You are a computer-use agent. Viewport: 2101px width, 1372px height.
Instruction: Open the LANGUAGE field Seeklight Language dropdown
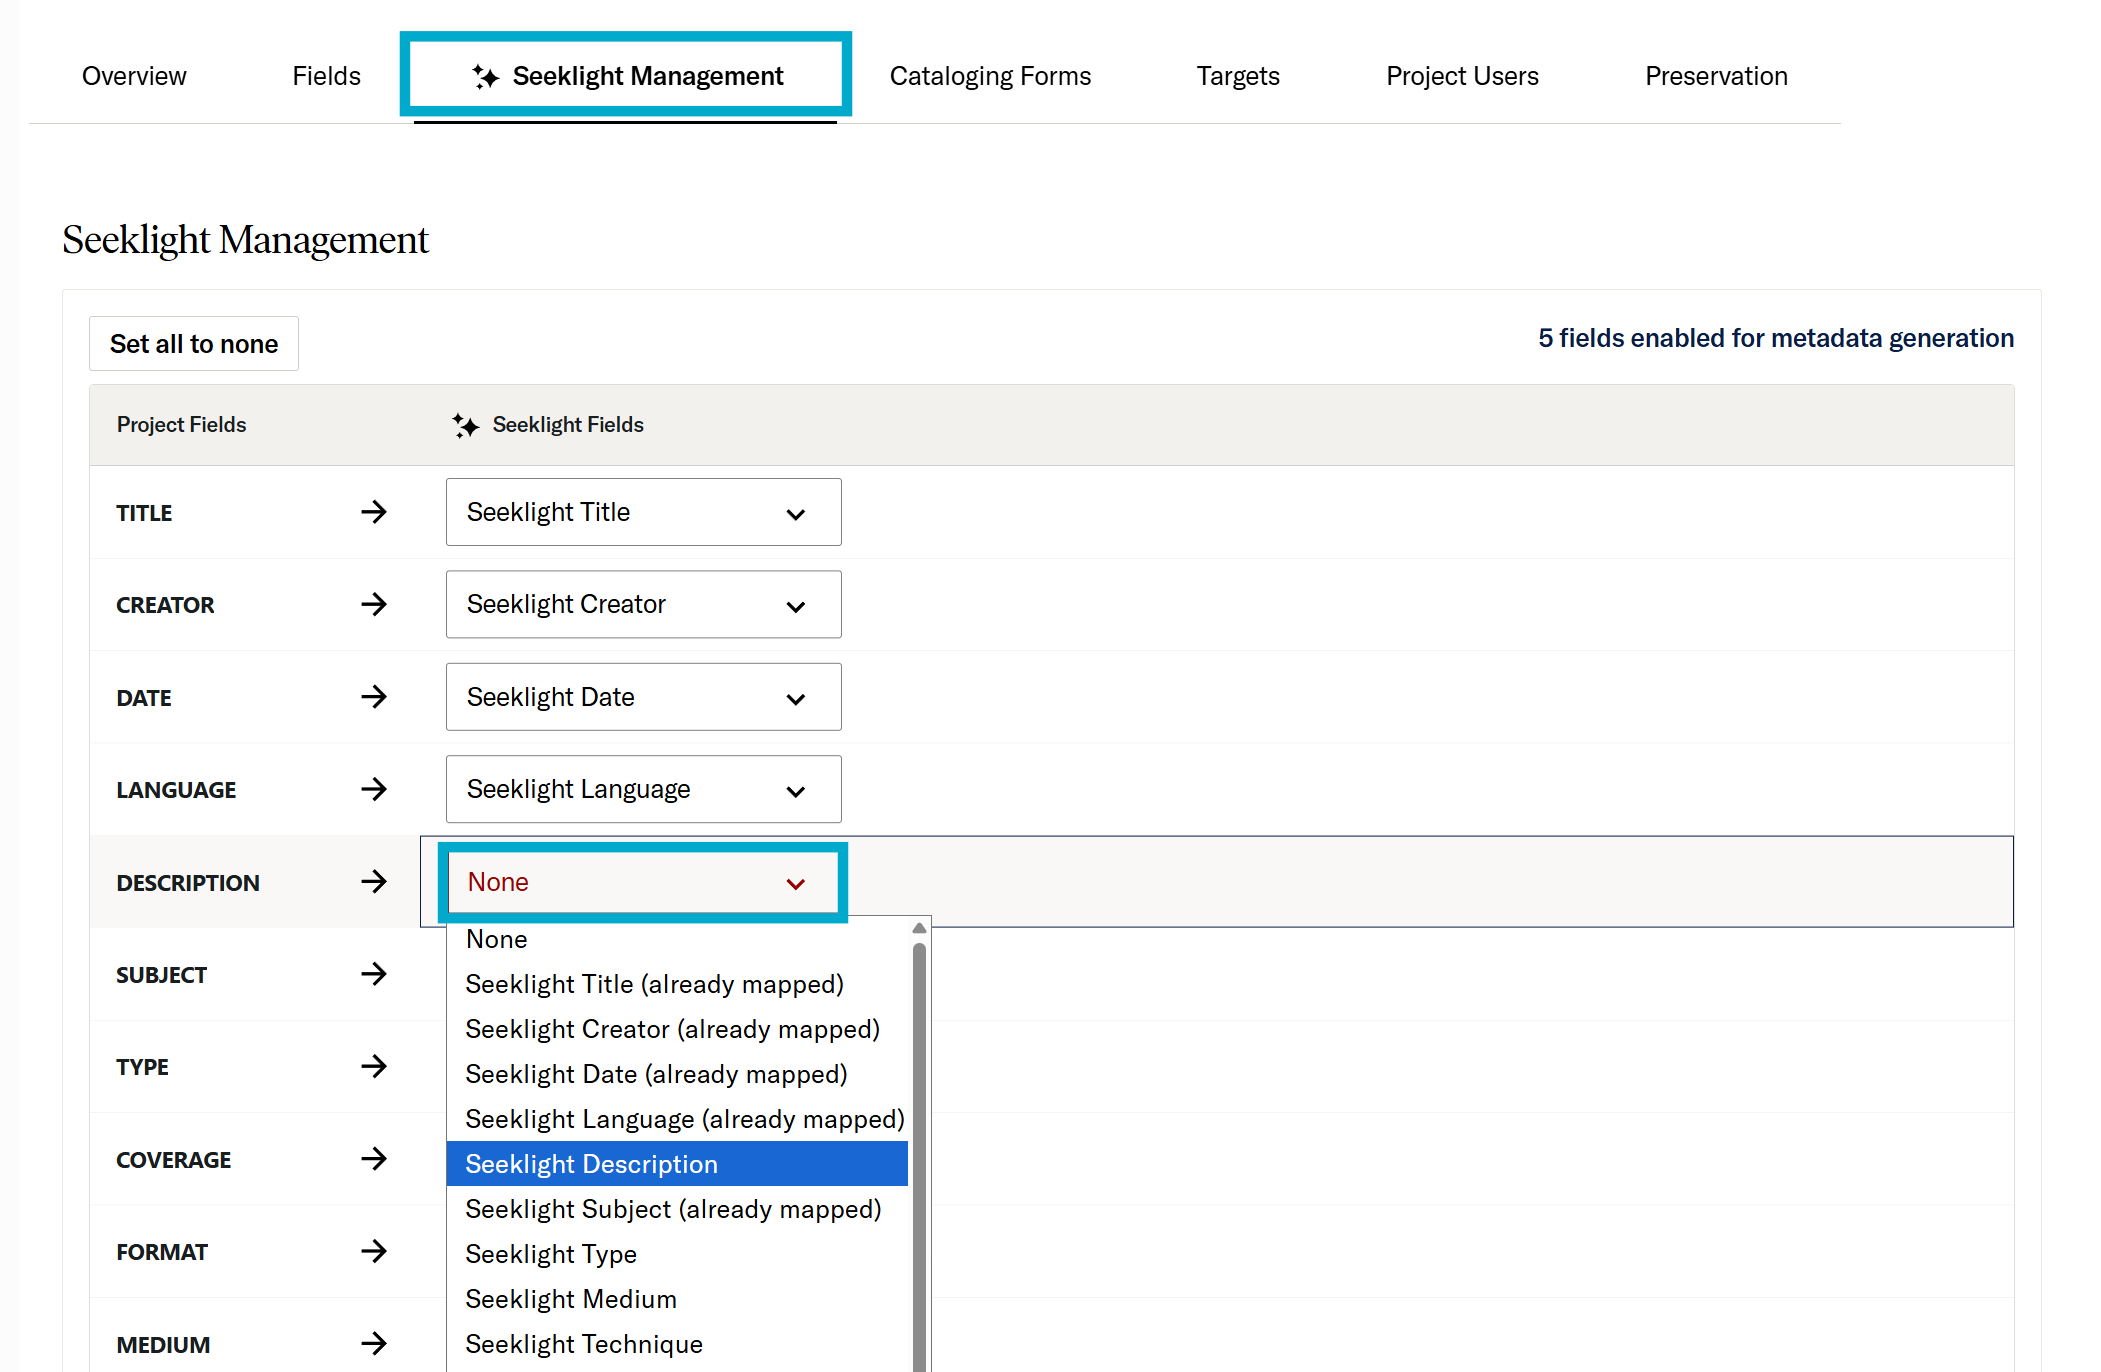point(643,789)
